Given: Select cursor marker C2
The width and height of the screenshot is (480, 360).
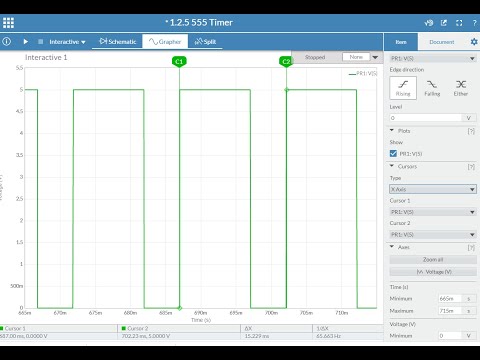Looking at the screenshot, I should (x=286, y=62).
